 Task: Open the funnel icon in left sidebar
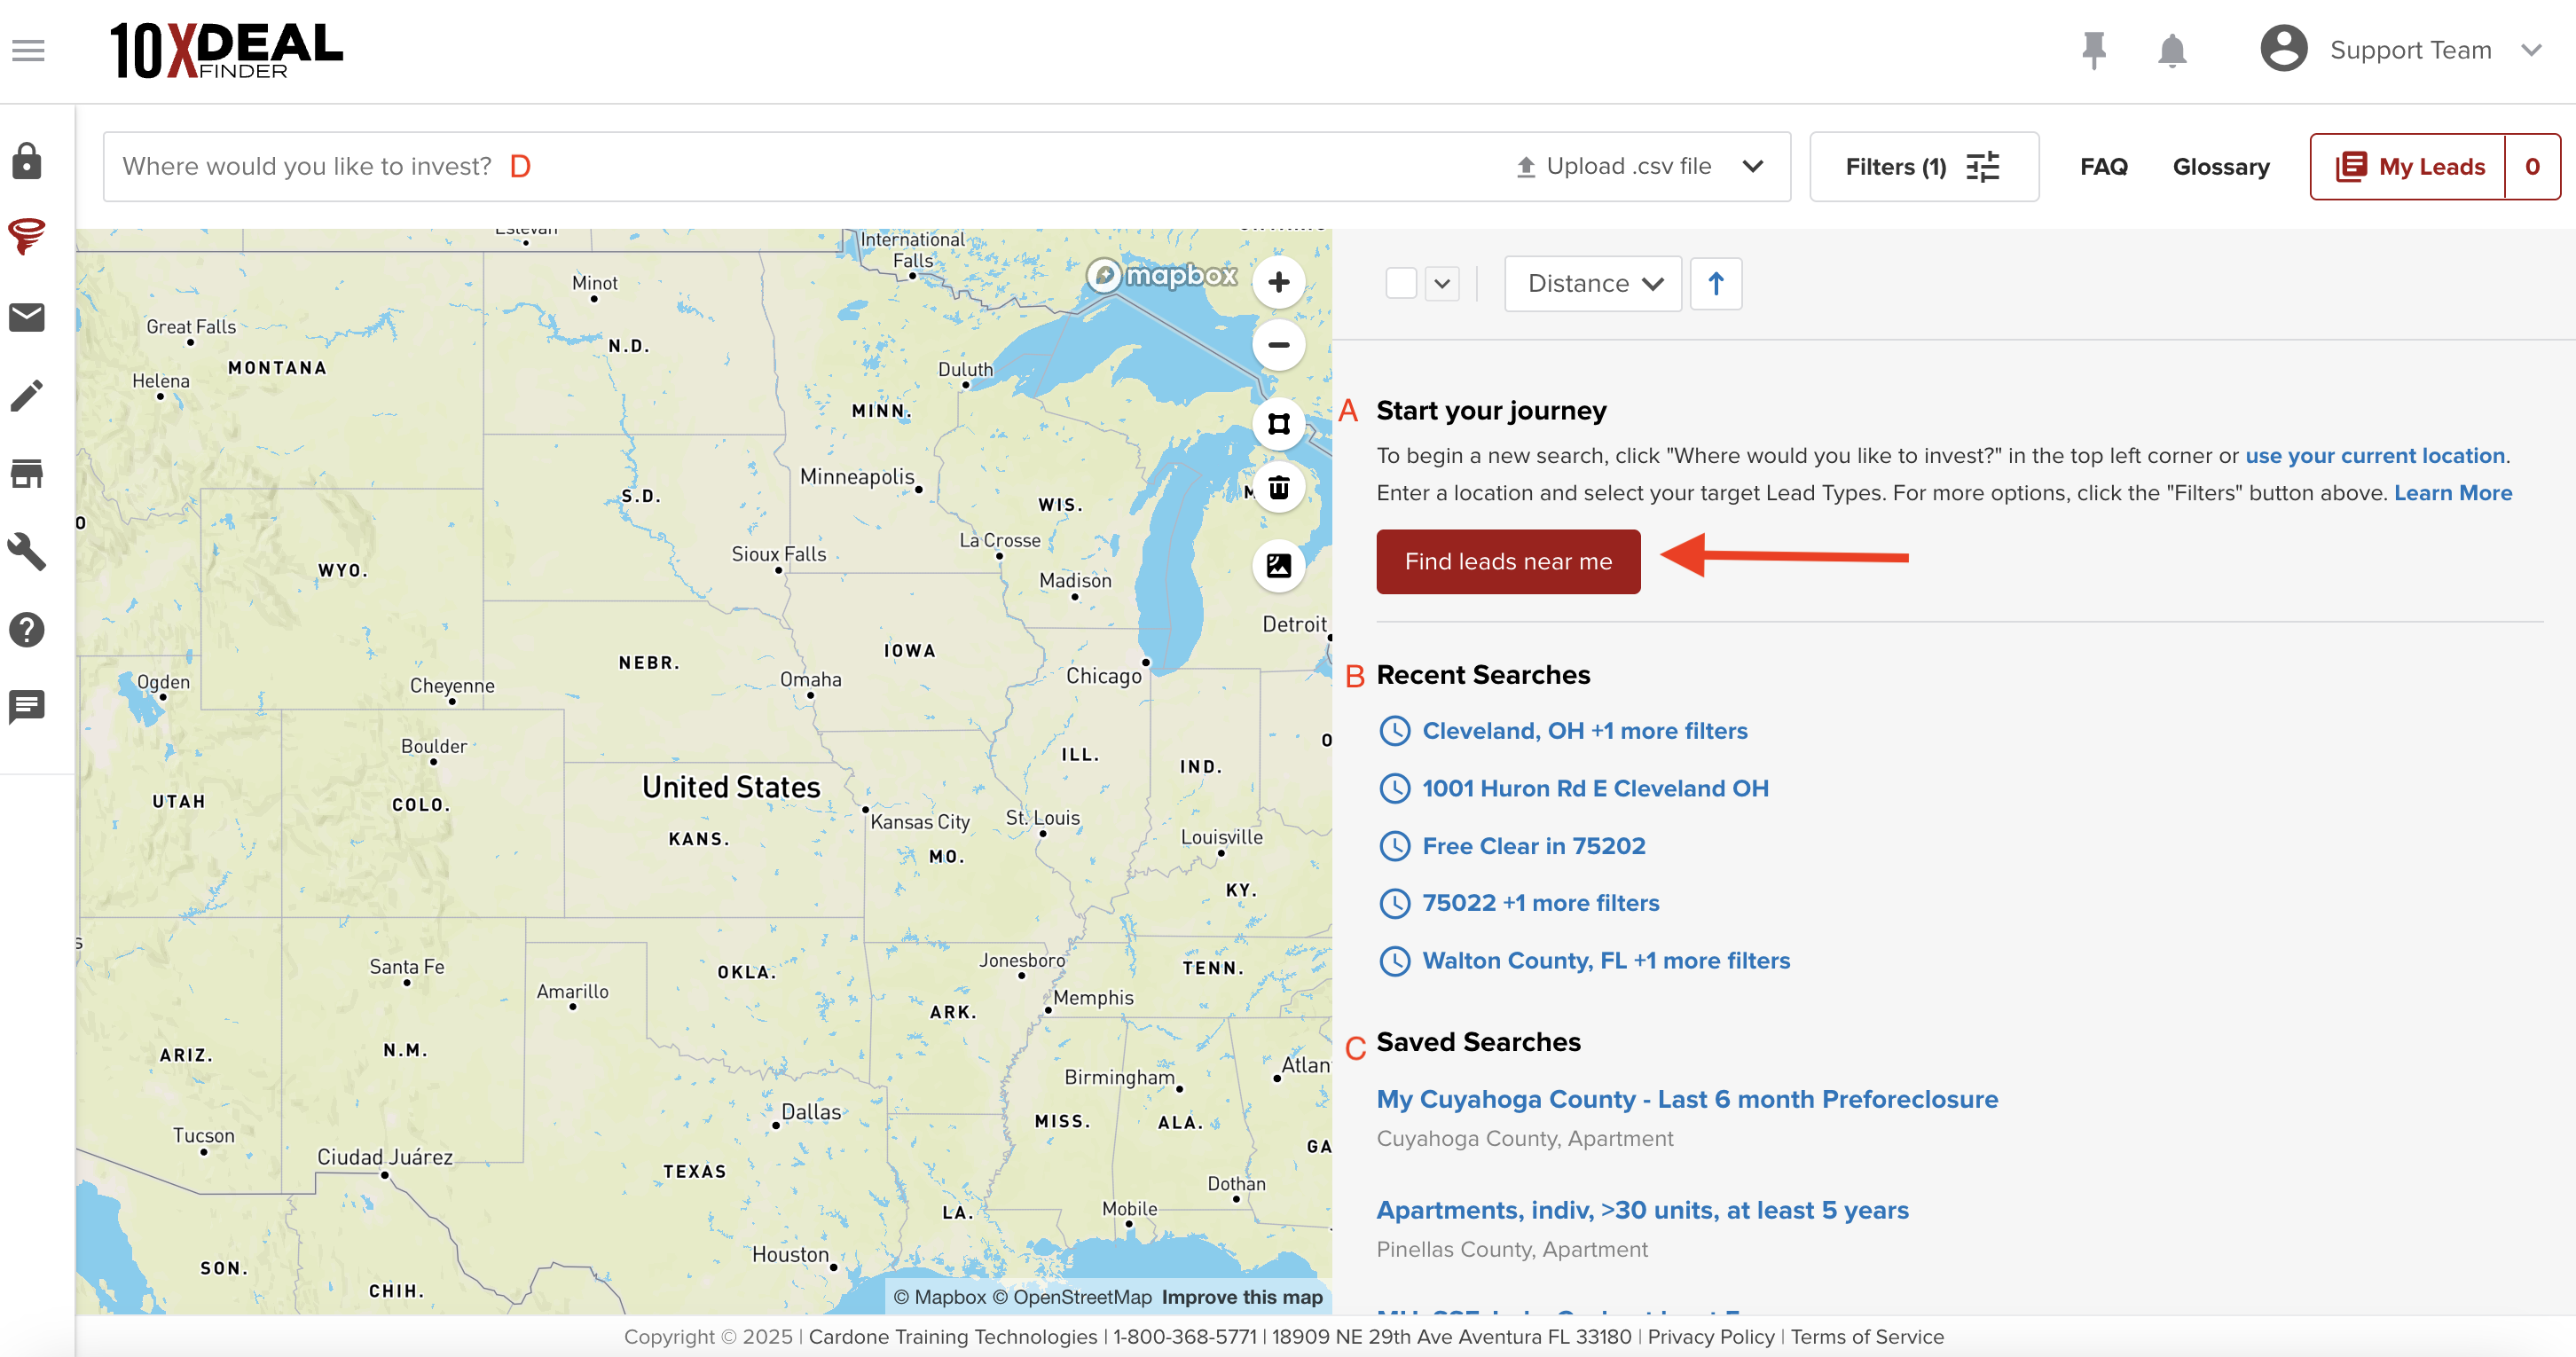[27, 238]
